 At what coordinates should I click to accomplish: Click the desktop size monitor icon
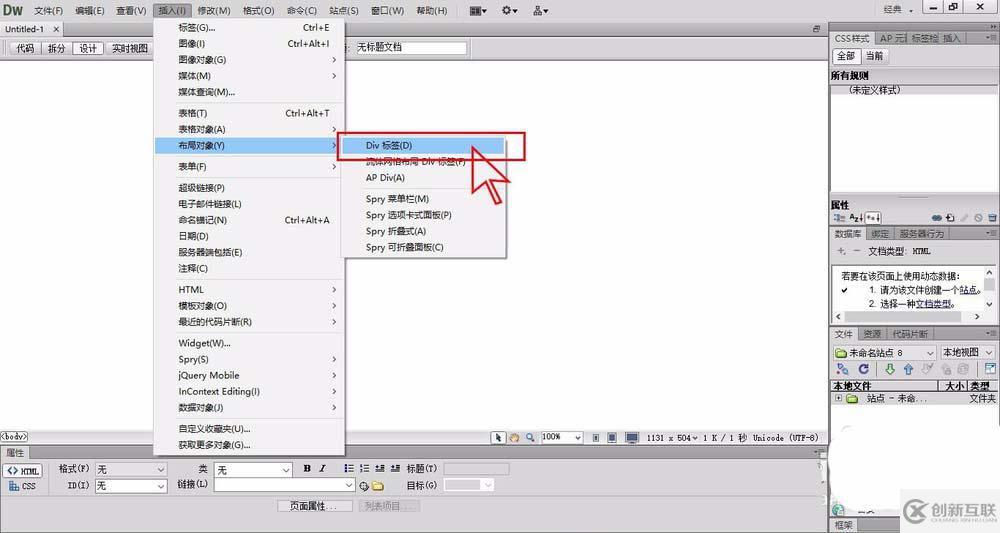click(632, 437)
